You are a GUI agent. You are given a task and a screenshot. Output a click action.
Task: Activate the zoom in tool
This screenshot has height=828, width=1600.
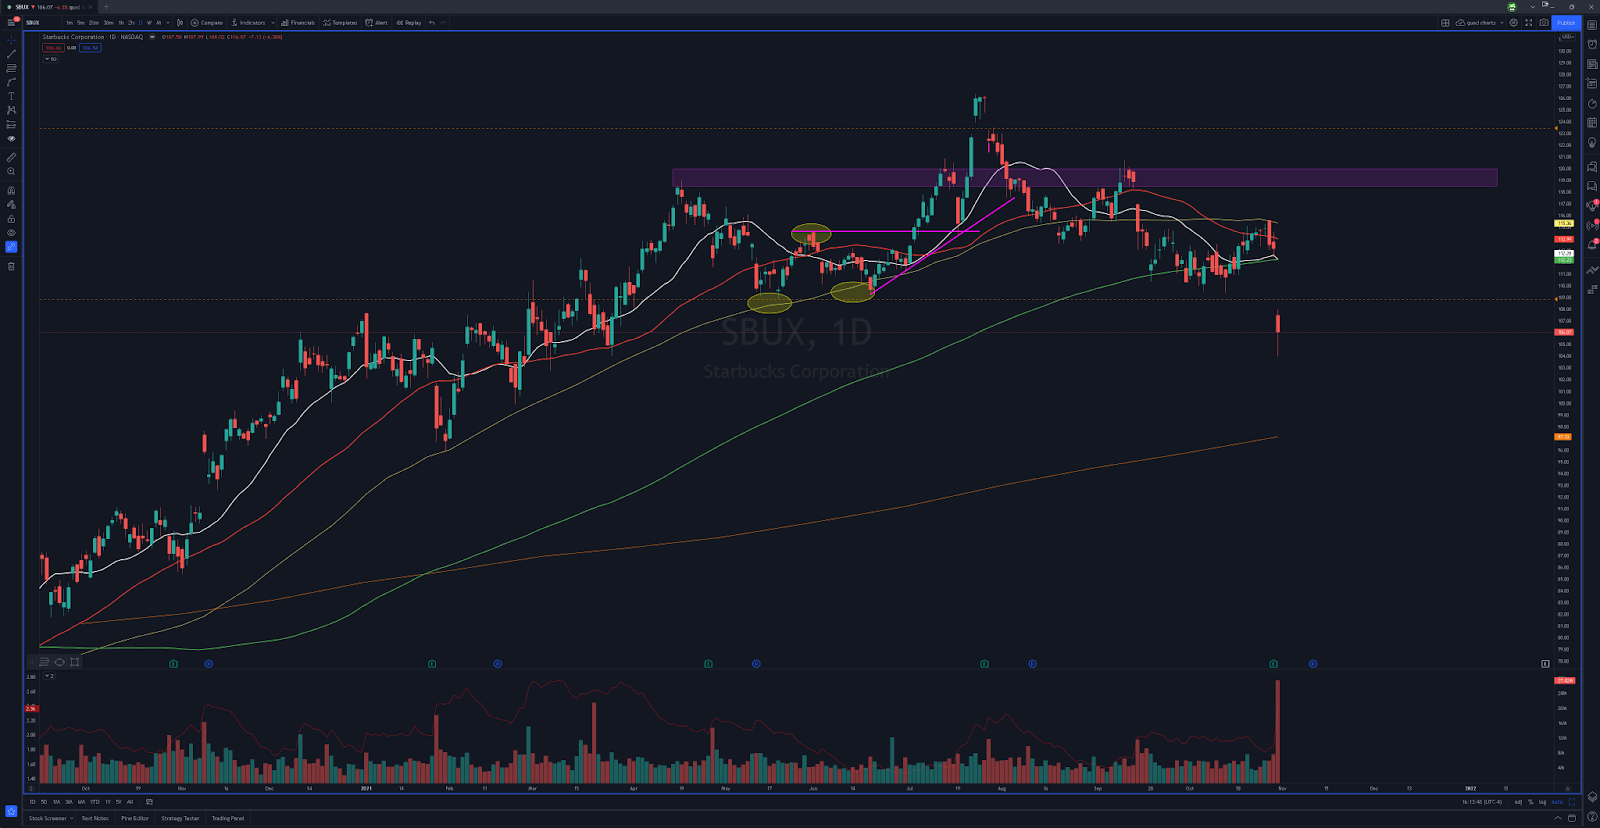tap(11, 171)
